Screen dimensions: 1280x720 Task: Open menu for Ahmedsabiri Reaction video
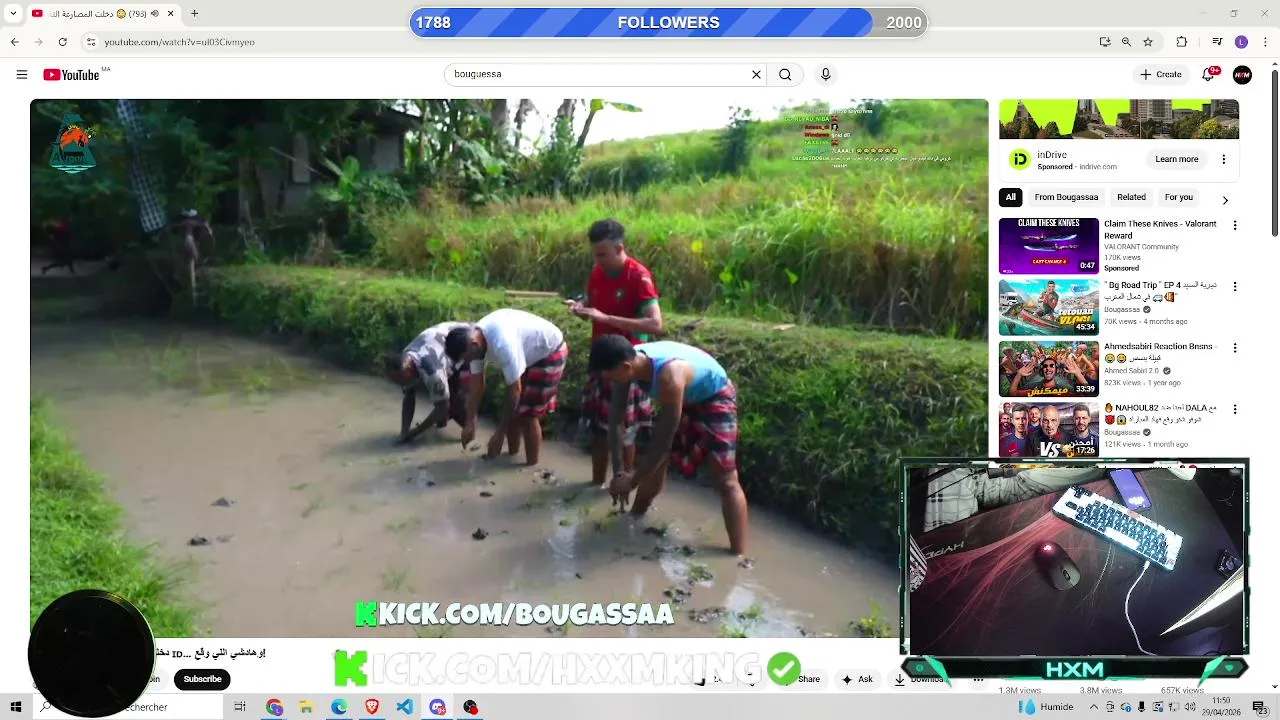pos(1235,348)
